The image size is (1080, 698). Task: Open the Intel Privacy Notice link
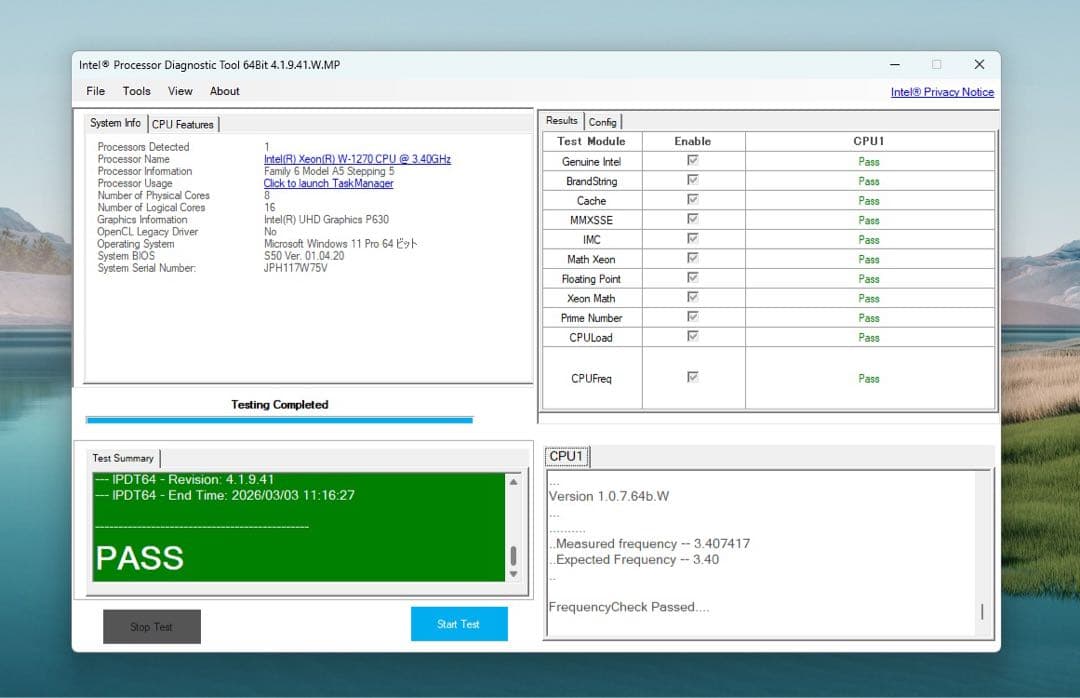(942, 92)
